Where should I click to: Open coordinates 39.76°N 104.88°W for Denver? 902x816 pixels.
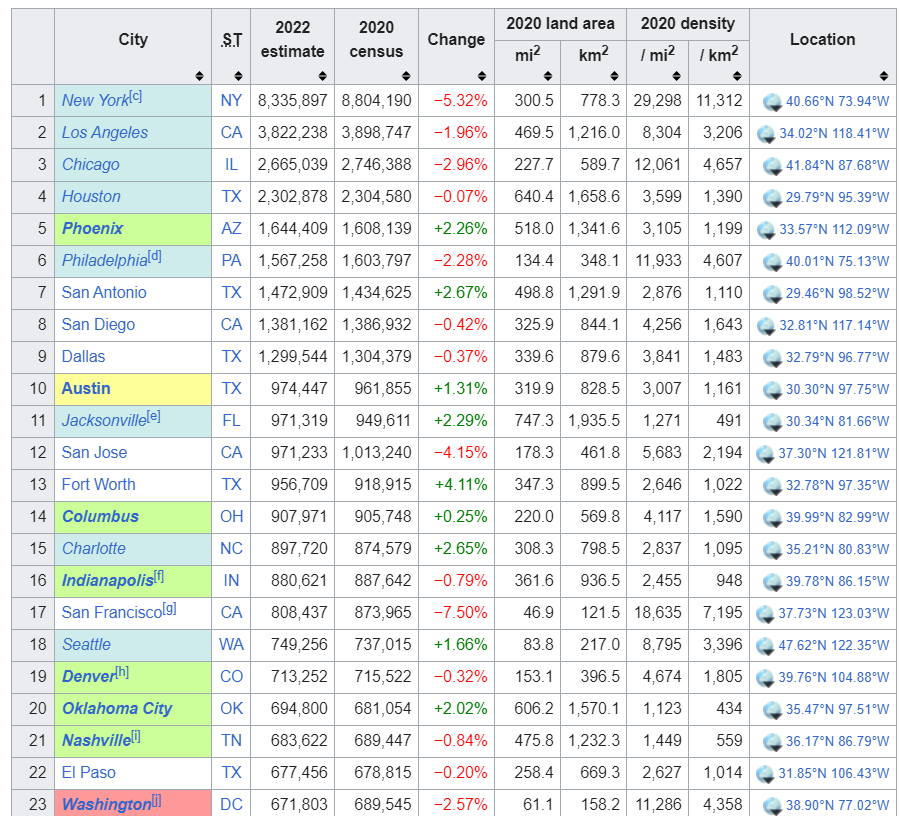834,677
